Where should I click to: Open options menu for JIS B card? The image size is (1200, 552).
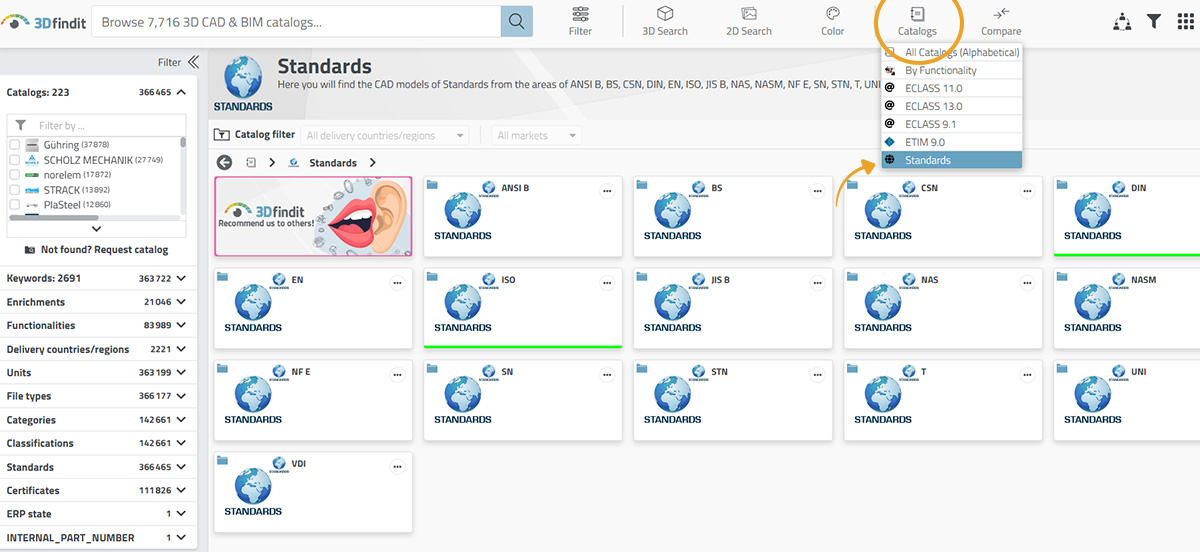817,282
